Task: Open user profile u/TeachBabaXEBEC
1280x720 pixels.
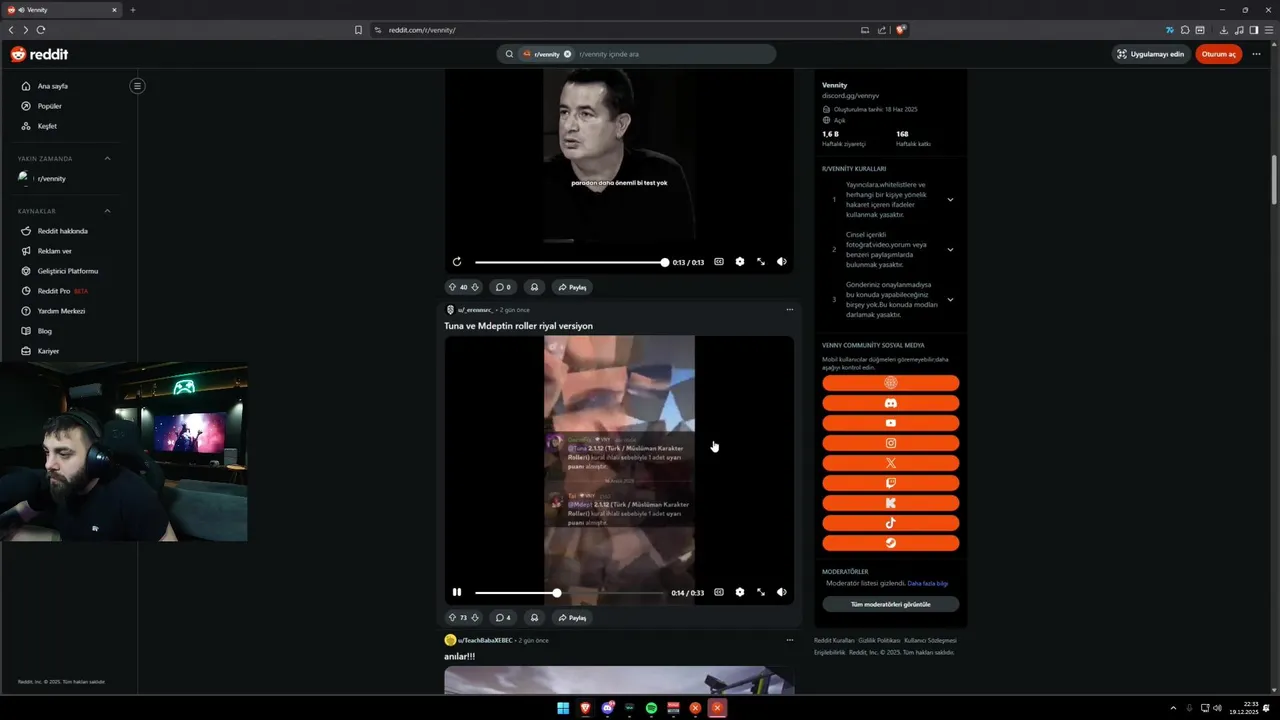Action: (485, 640)
